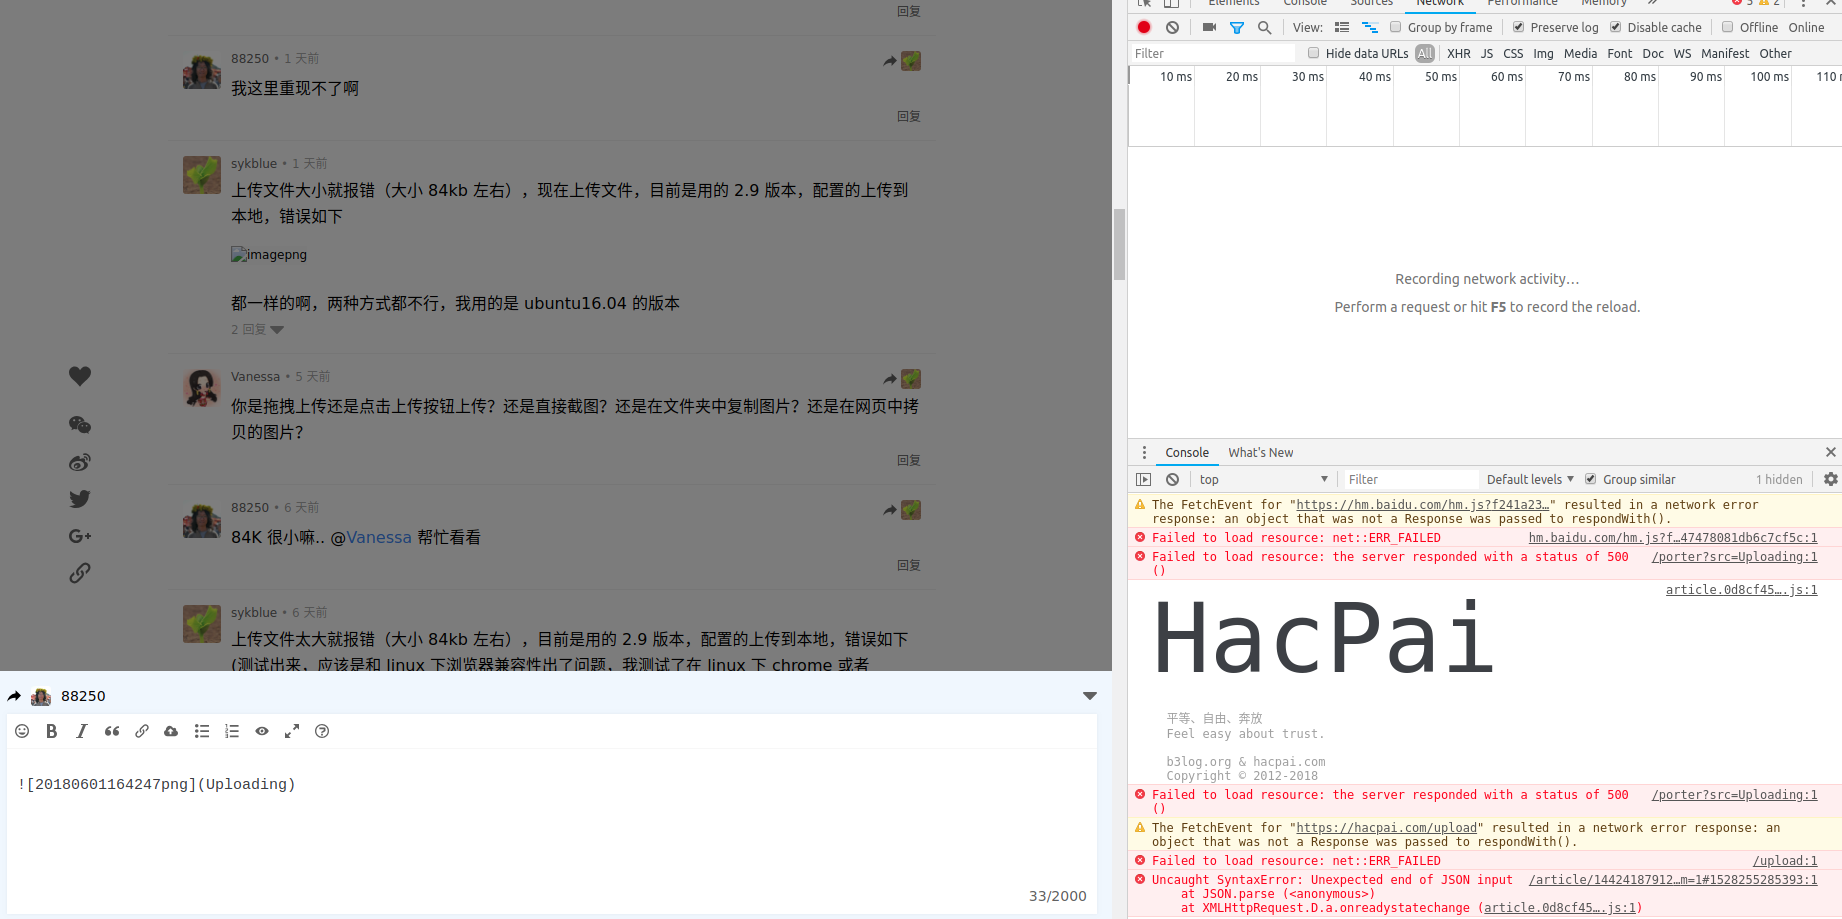The width and height of the screenshot is (1842, 919).
Task: Toggle the editor preview eye icon
Action: click(x=262, y=731)
